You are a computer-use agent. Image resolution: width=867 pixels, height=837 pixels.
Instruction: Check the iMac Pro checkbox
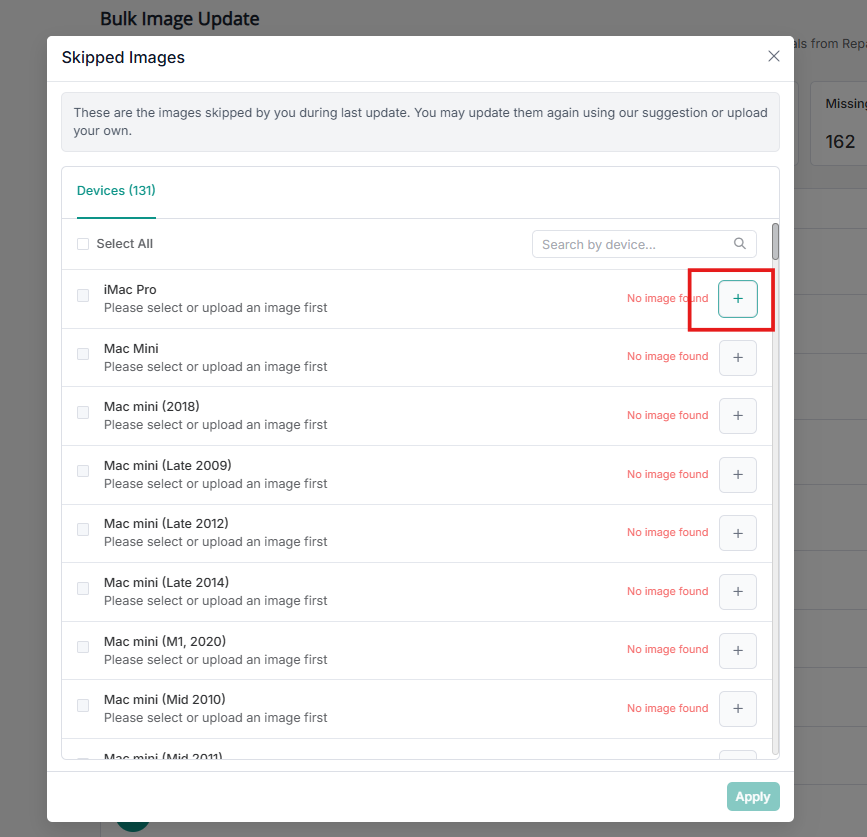[x=83, y=297]
